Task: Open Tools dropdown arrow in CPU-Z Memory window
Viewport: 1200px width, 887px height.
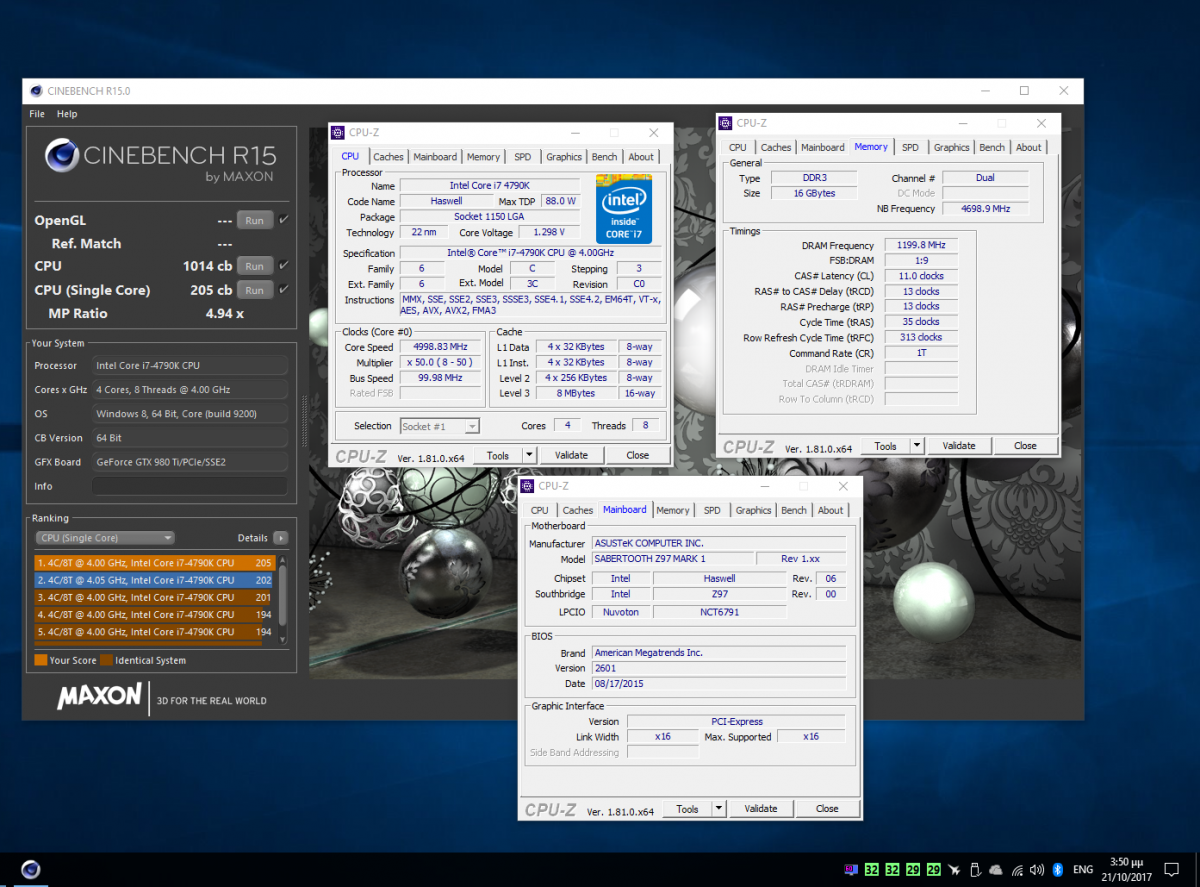Action: [x=917, y=446]
